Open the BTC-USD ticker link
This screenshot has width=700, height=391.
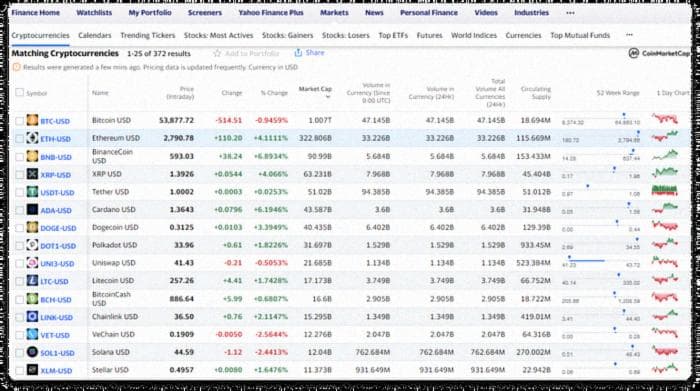coord(55,121)
